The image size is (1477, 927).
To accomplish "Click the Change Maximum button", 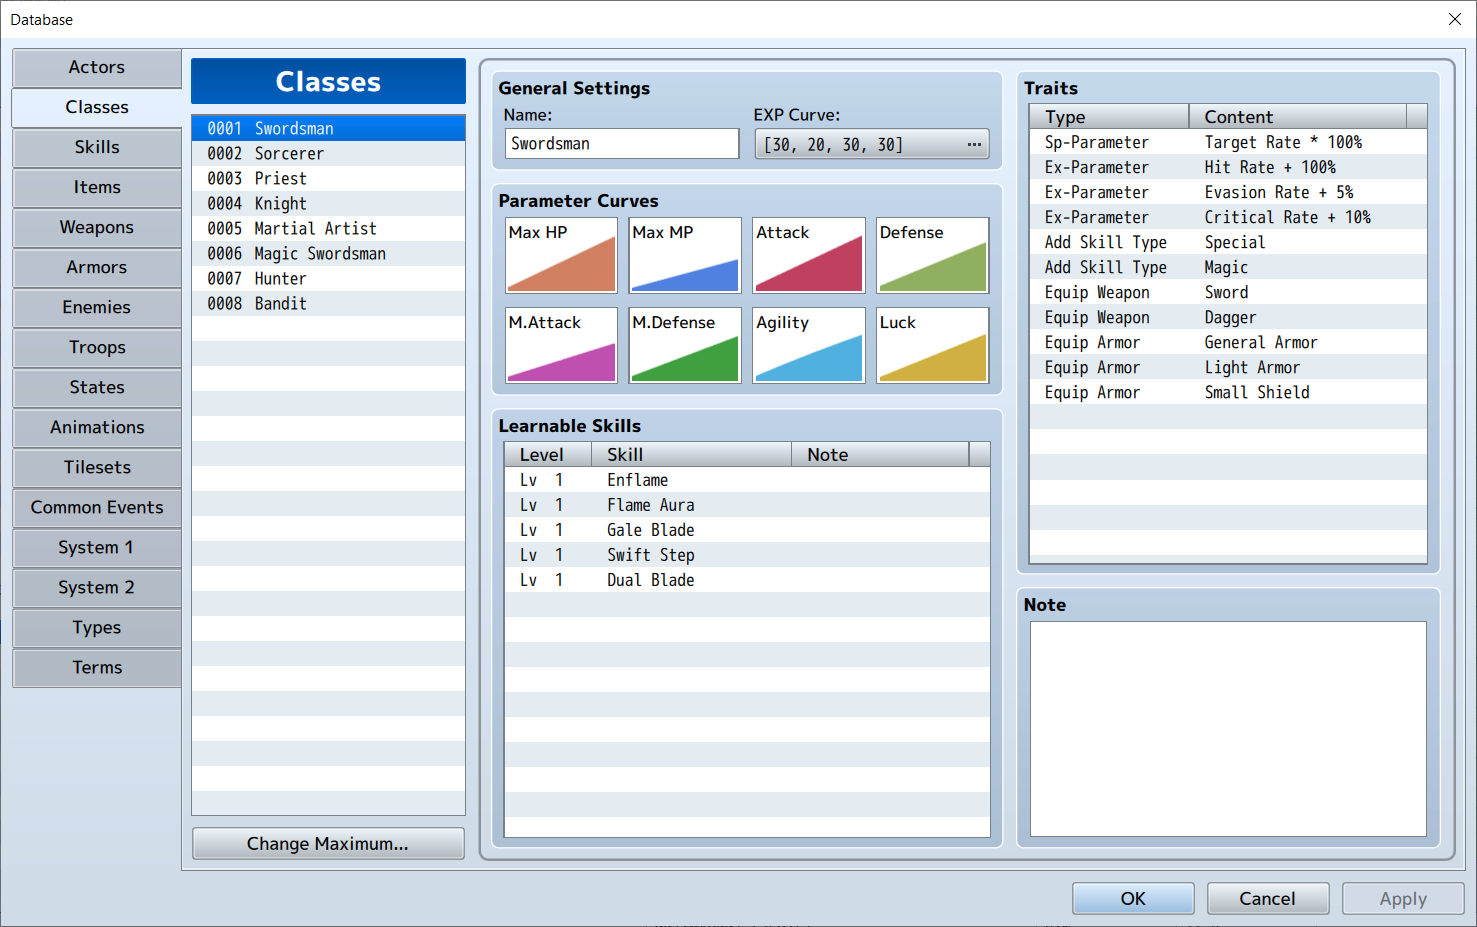I will tap(327, 843).
